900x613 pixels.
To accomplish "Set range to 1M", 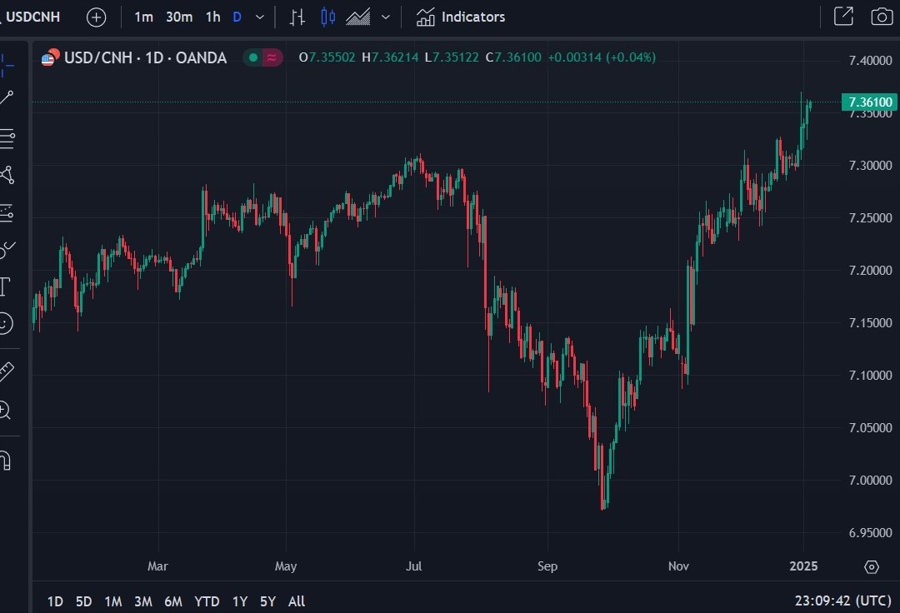I will (x=113, y=602).
